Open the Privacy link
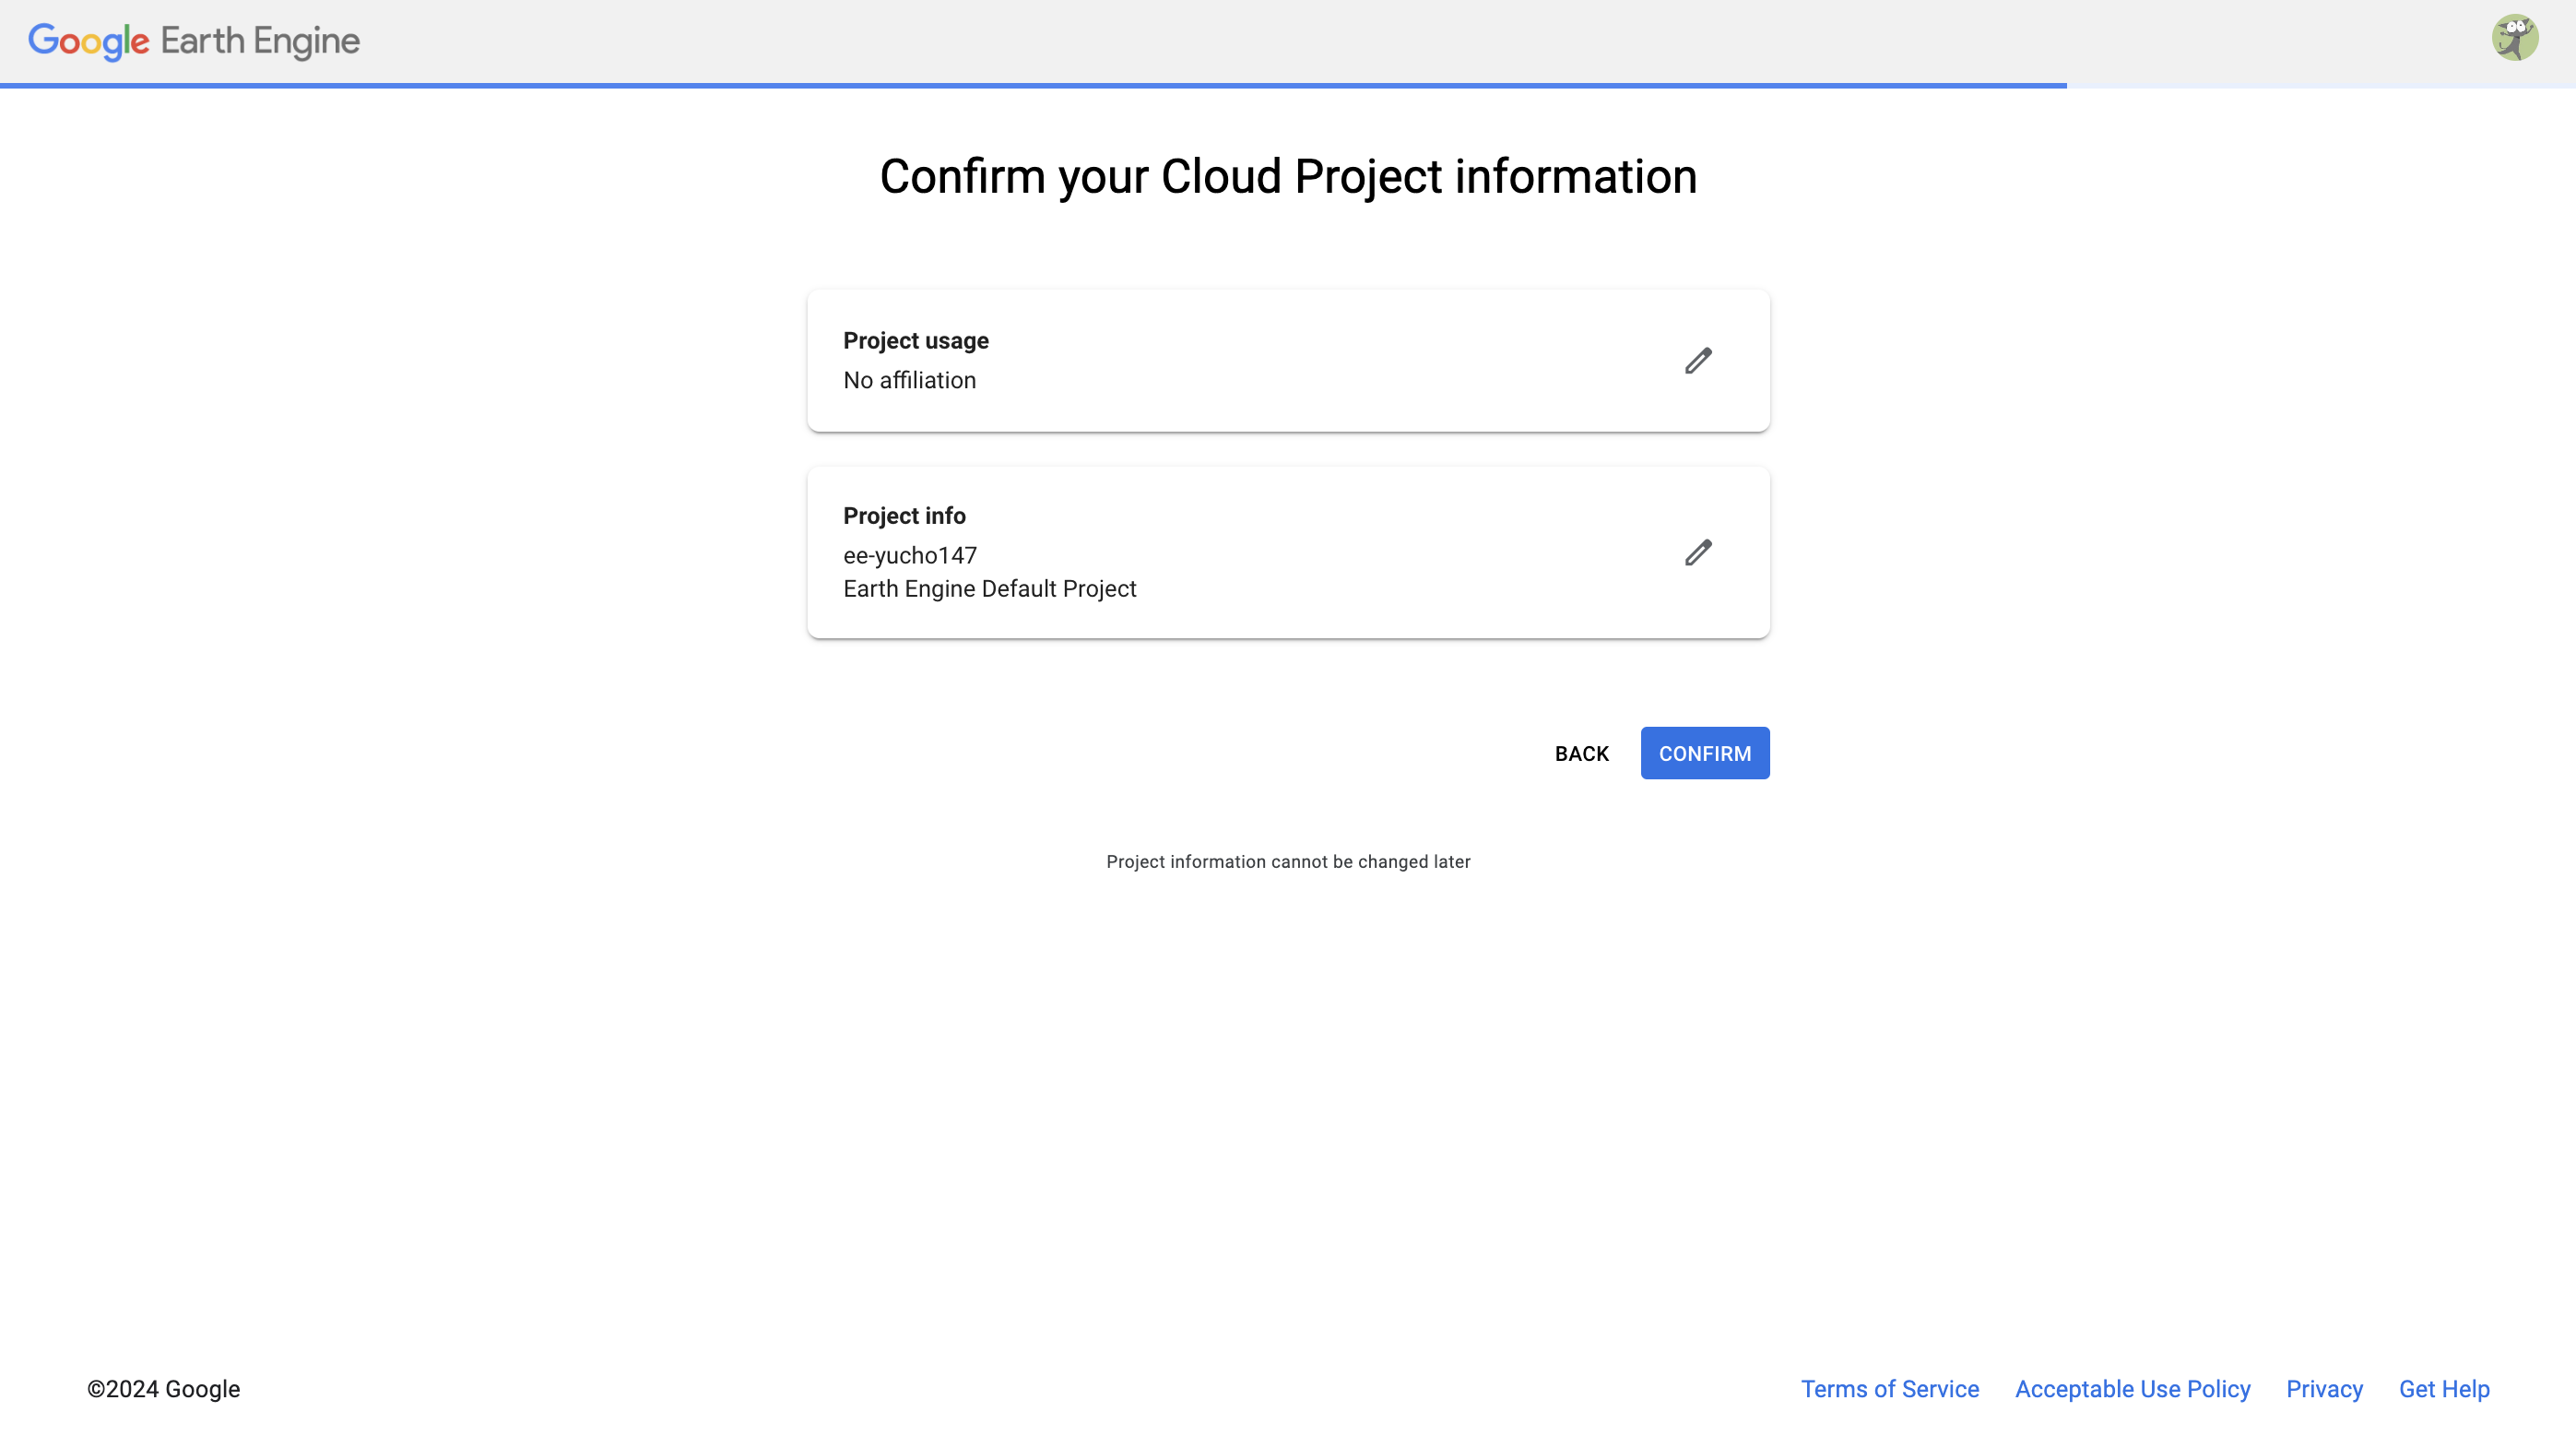This screenshot has height=1436, width=2576. (2324, 1388)
